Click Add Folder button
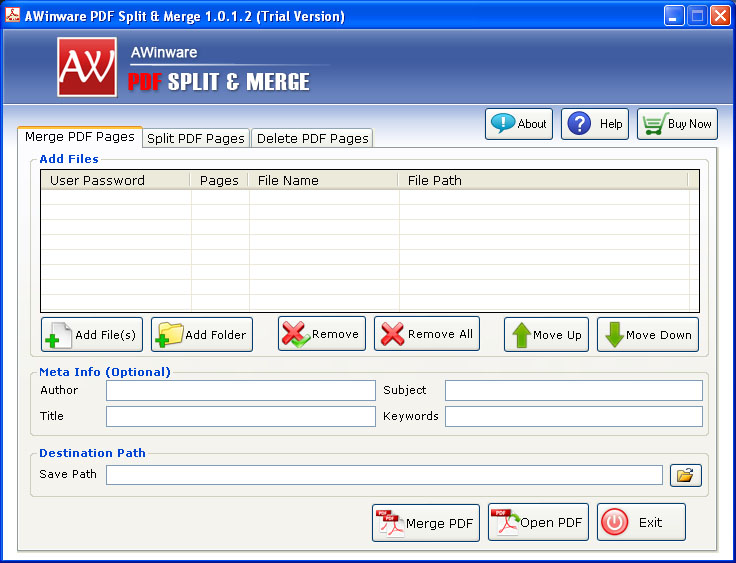Viewport: 736px width, 563px height. tap(202, 335)
